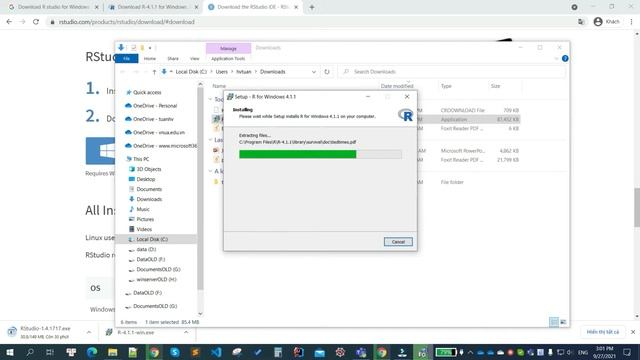Open Visual Studio Code from the taskbar
This screenshot has width=640, height=360.
tap(216, 352)
